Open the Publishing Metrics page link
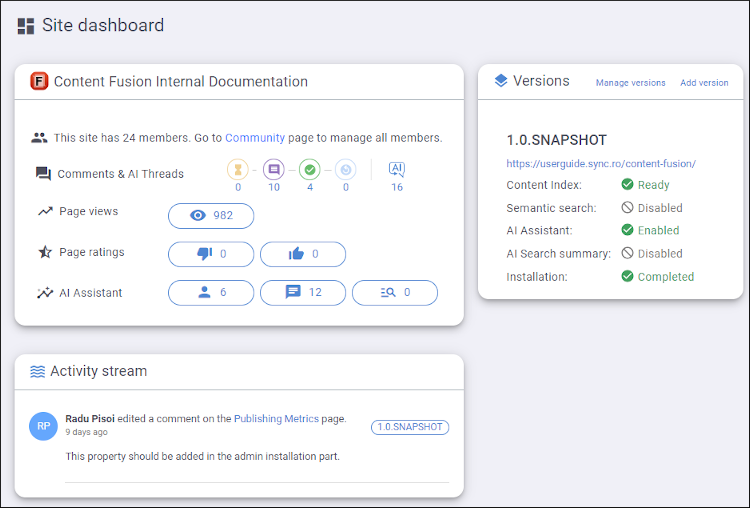 pos(276,419)
